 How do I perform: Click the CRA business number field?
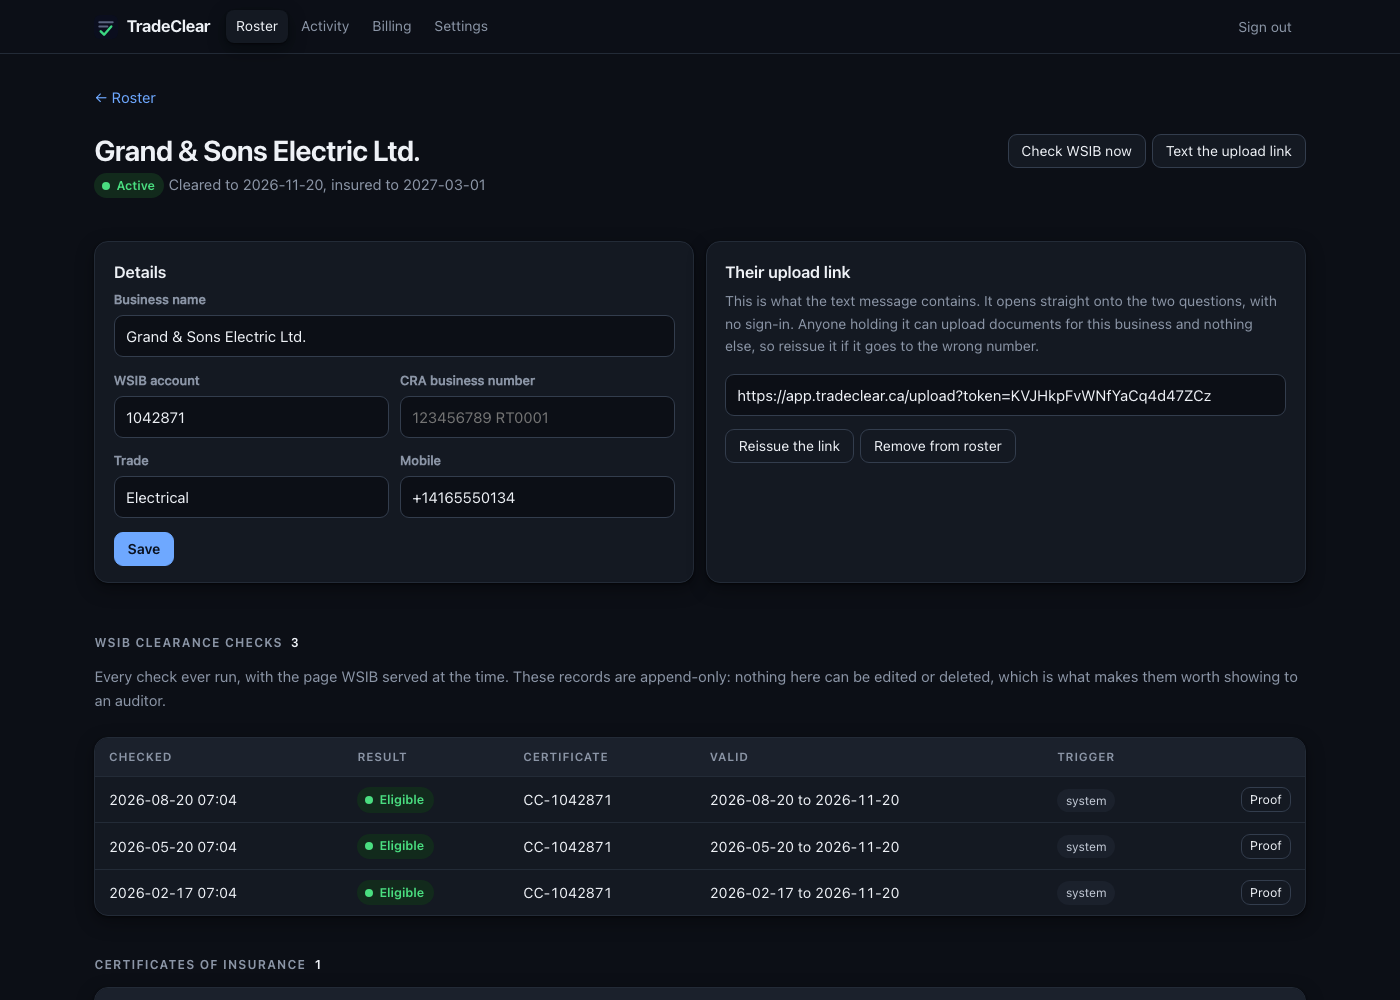point(537,417)
